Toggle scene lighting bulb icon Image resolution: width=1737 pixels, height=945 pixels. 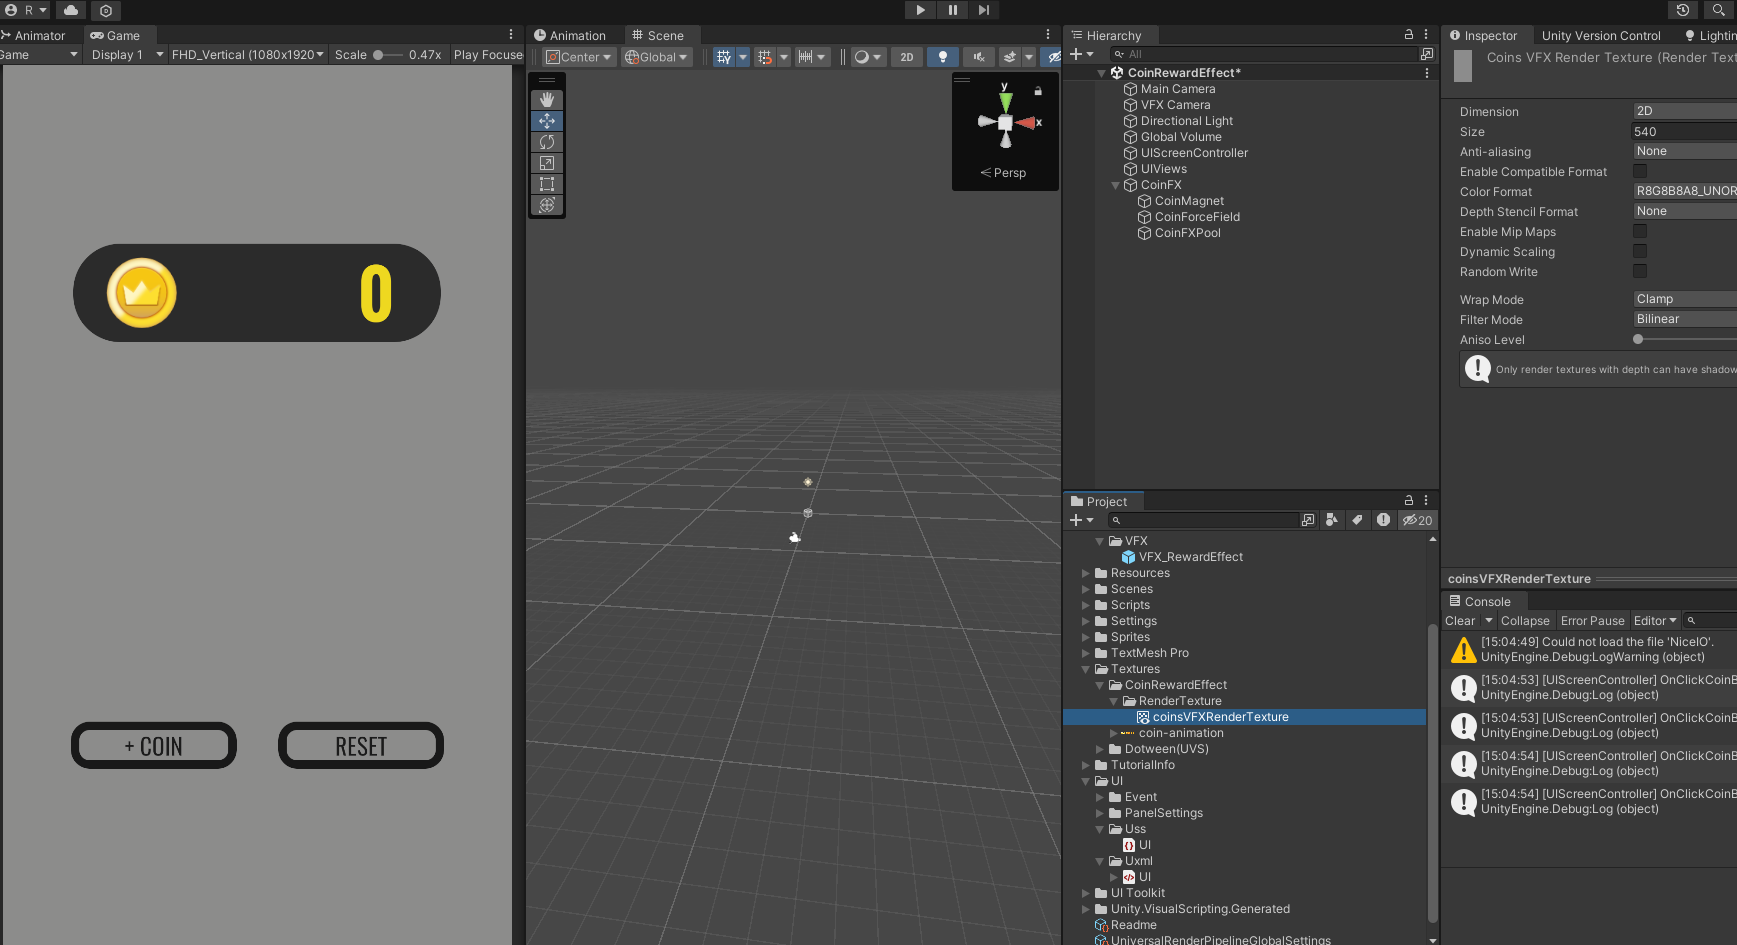point(942,57)
